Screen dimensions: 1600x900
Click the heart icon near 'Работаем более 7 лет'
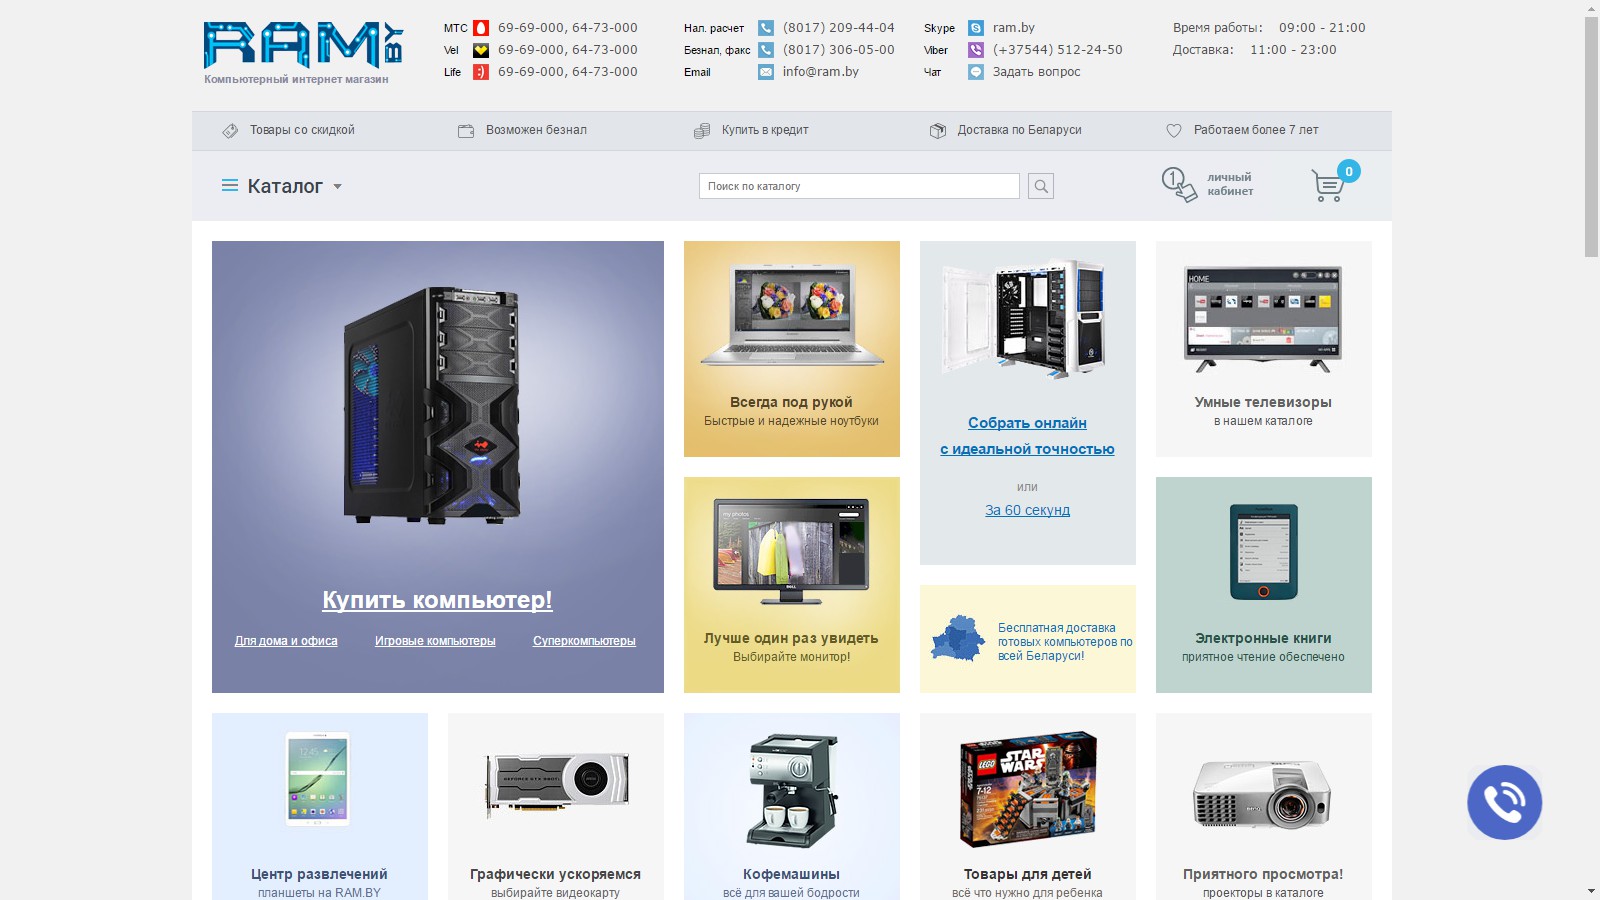(x=1174, y=131)
